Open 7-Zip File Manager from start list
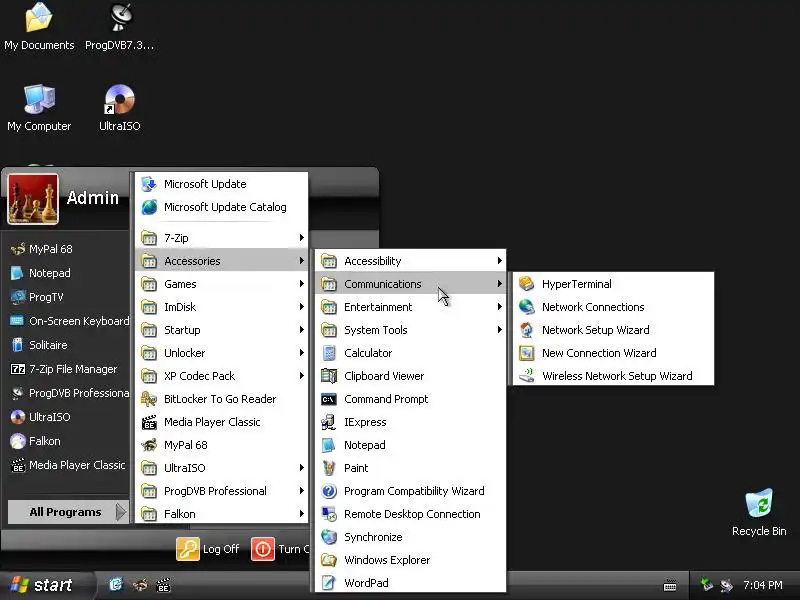 pyautogui.click(x=67, y=369)
